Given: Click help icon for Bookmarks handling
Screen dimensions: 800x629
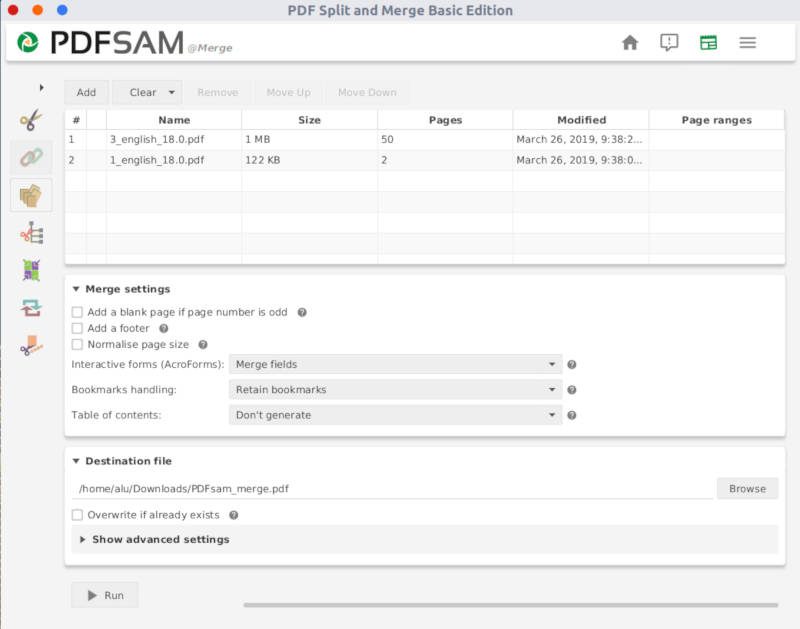Looking at the screenshot, I should 572,390.
